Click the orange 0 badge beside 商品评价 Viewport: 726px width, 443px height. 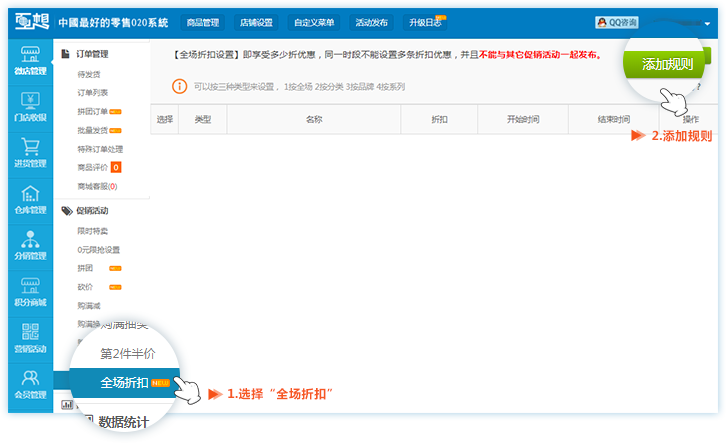click(116, 168)
